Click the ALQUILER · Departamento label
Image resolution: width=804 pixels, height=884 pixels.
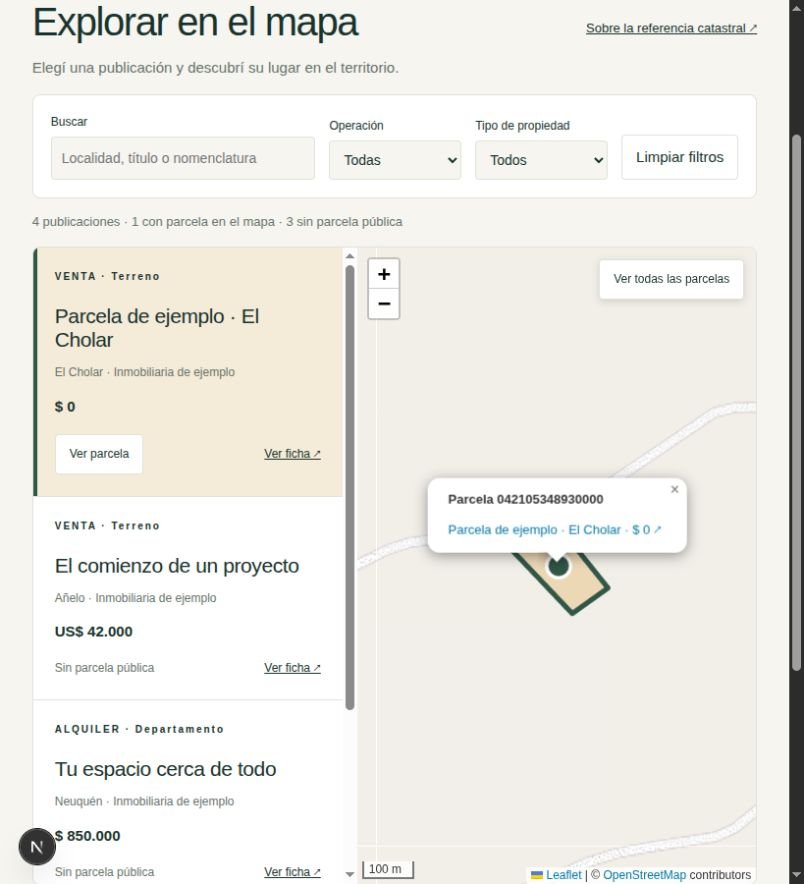[139, 730]
